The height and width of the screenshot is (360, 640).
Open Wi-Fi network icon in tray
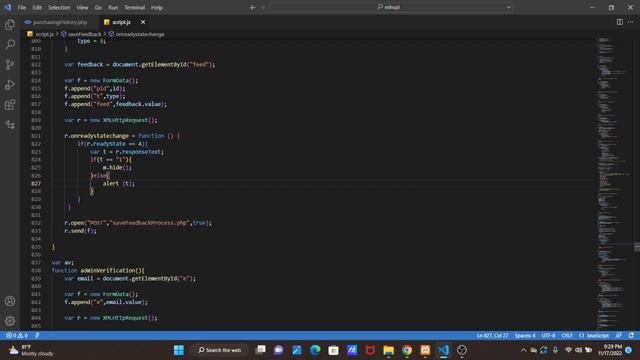click(568, 350)
